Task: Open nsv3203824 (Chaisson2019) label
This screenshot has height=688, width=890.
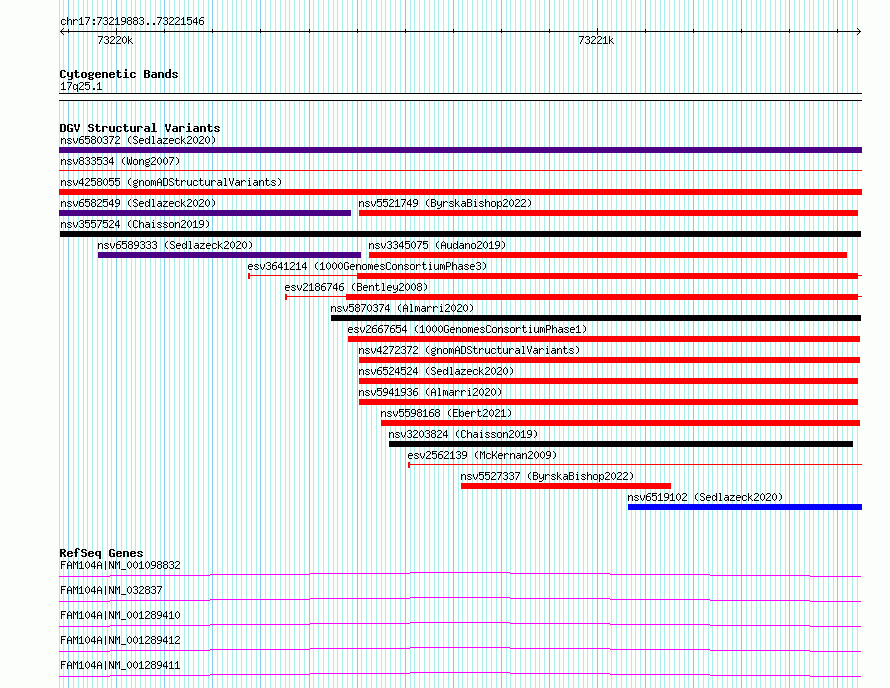Action: (x=463, y=434)
